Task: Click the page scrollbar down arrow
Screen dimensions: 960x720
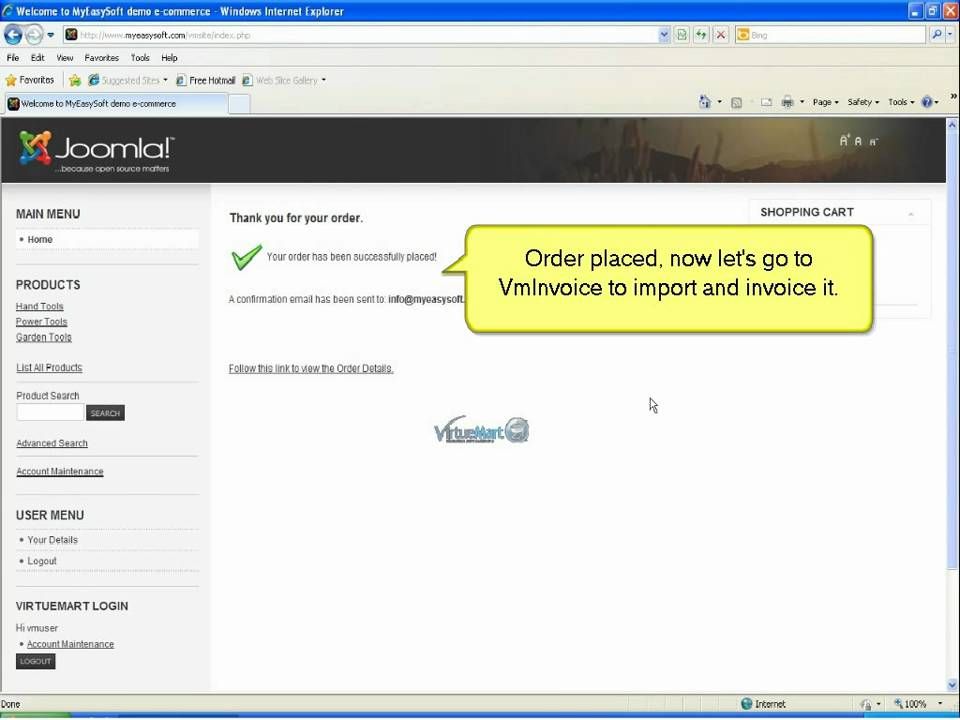Action: tap(953, 685)
